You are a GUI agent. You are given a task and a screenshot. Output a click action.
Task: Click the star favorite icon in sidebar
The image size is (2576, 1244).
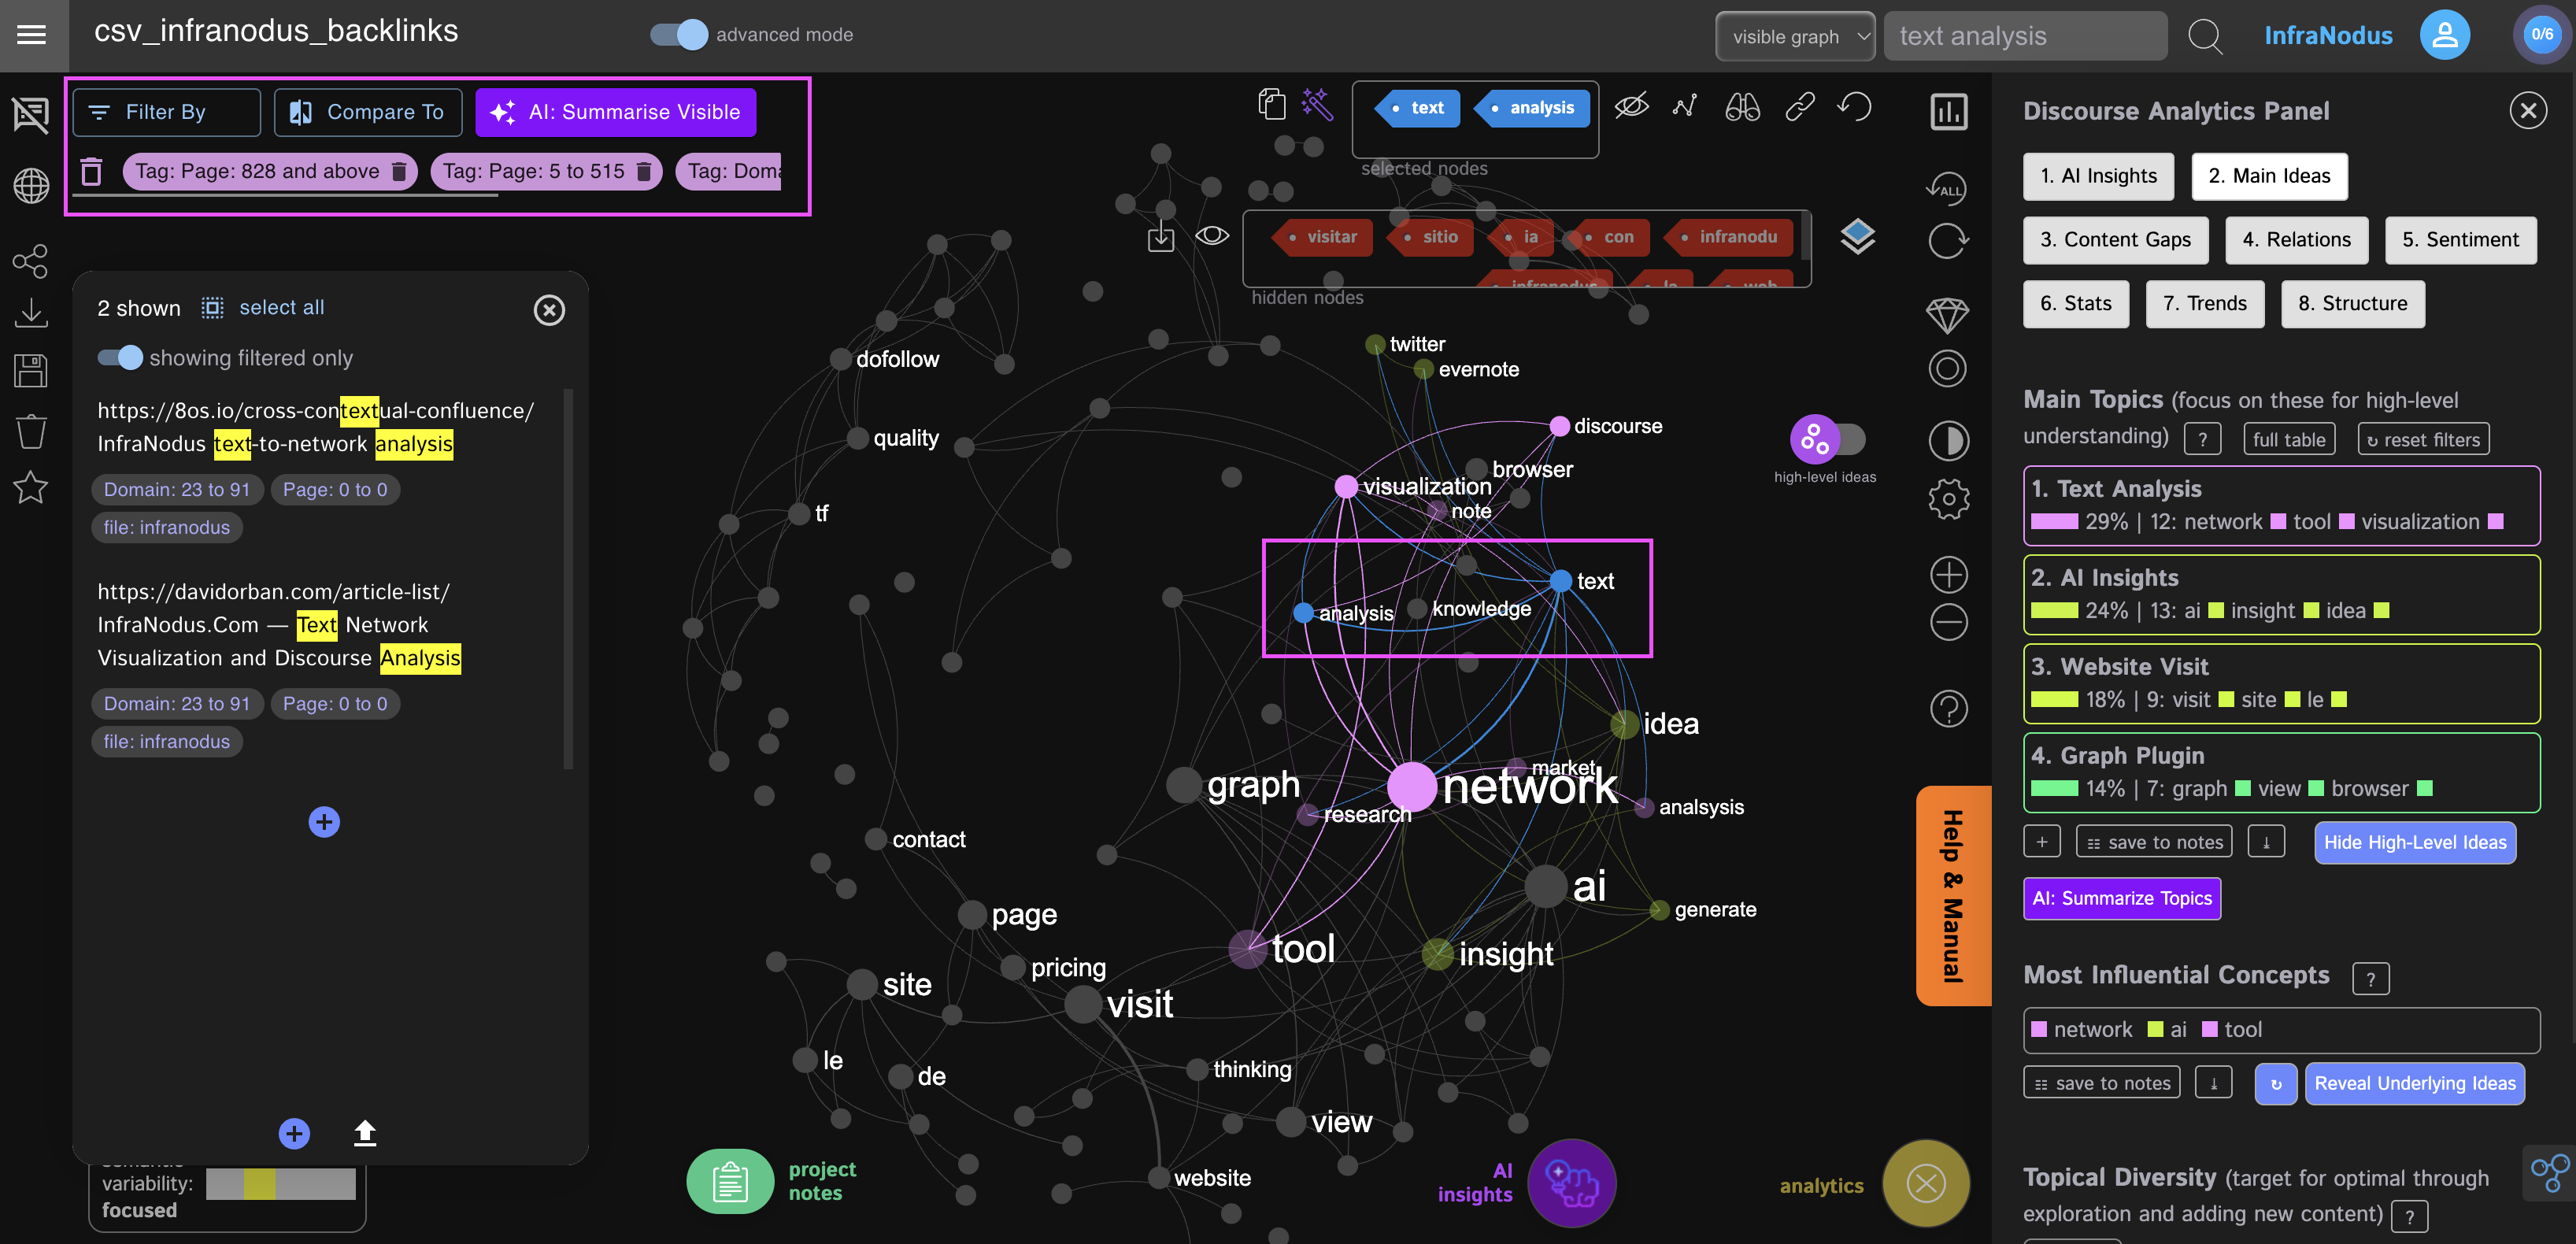[31, 487]
